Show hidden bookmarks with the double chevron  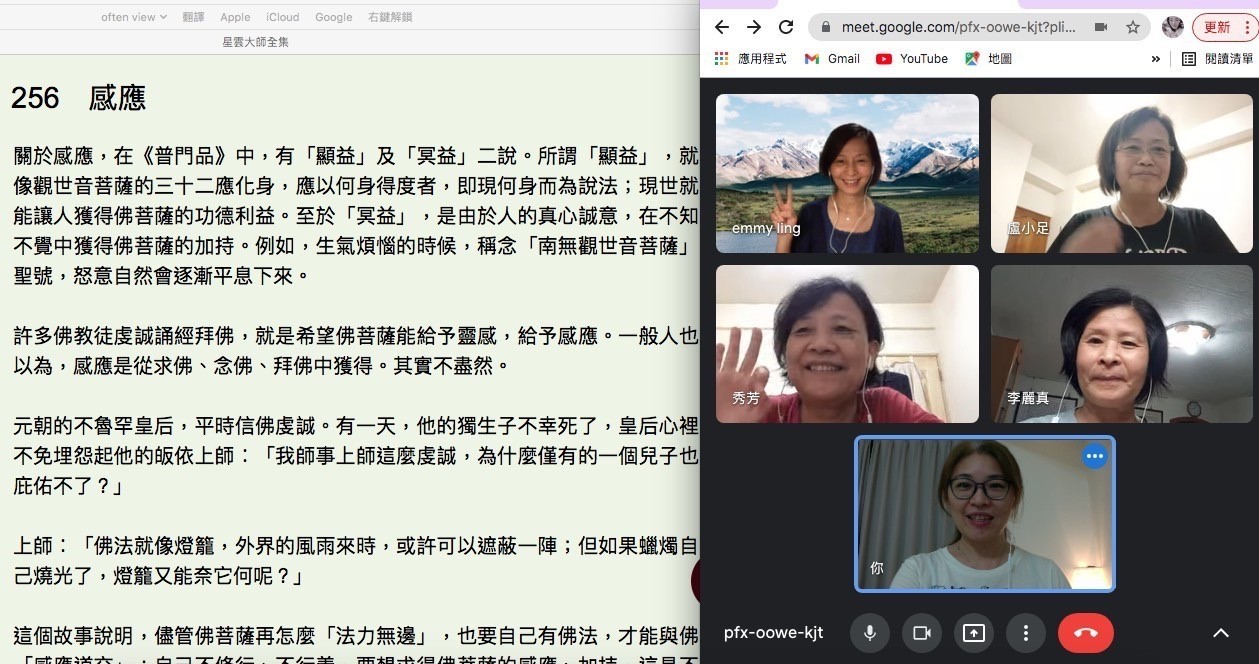pyautogui.click(x=1156, y=59)
